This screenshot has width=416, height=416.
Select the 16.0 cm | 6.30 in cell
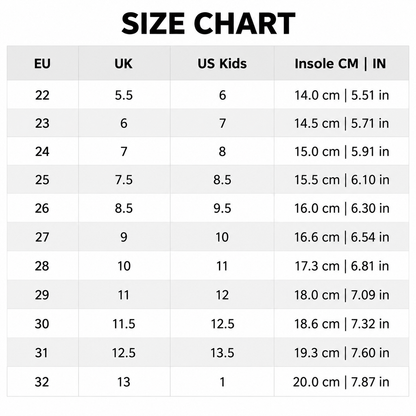341,208
